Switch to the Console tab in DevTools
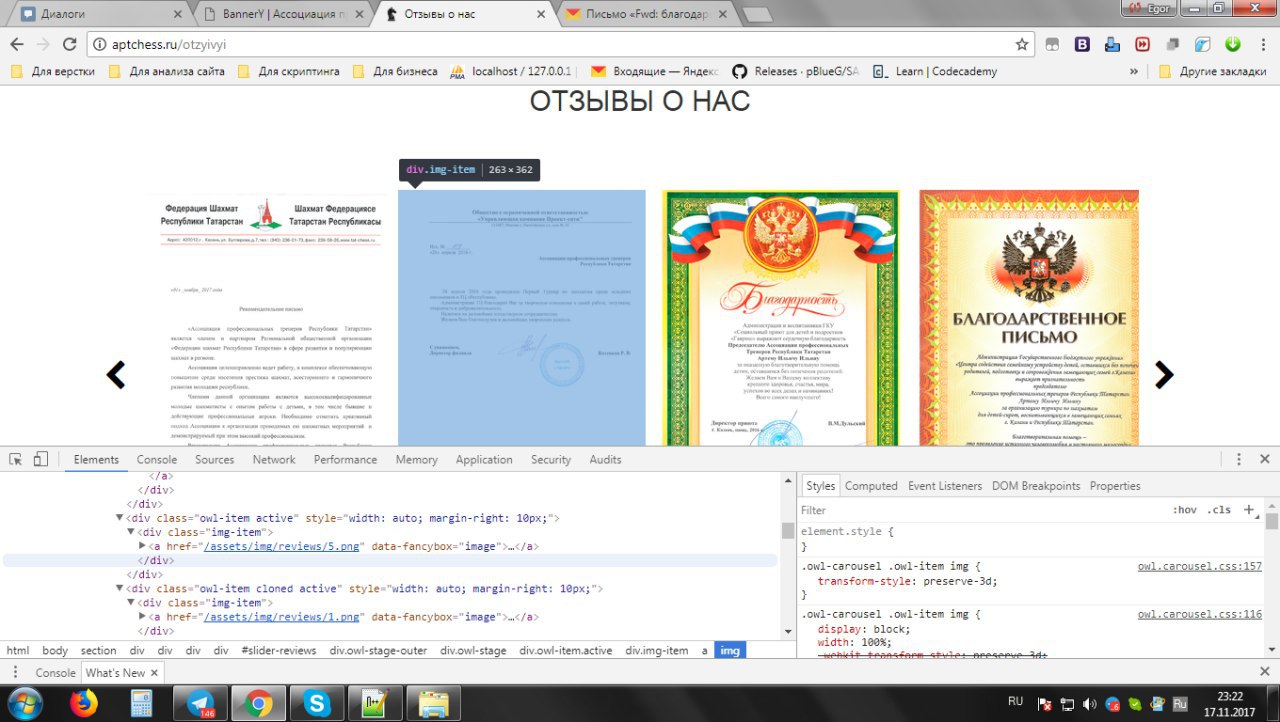Screen dimensions: 1280x722 coord(157,460)
